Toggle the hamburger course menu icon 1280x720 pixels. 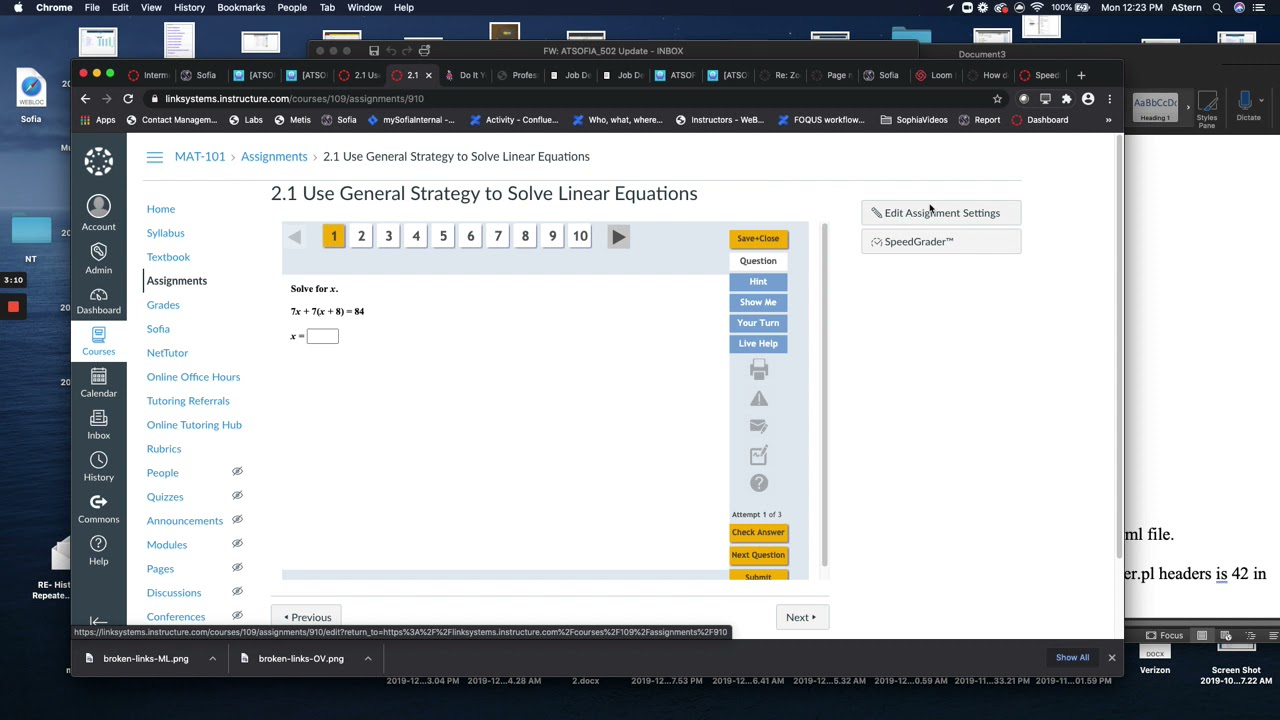pos(154,157)
